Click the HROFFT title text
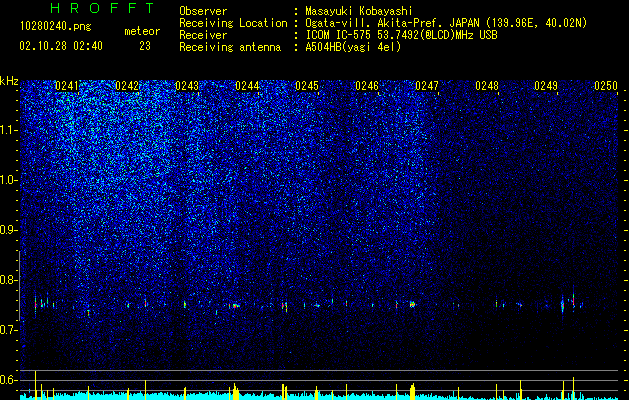The width and height of the screenshot is (629, 400). click(102, 8)
